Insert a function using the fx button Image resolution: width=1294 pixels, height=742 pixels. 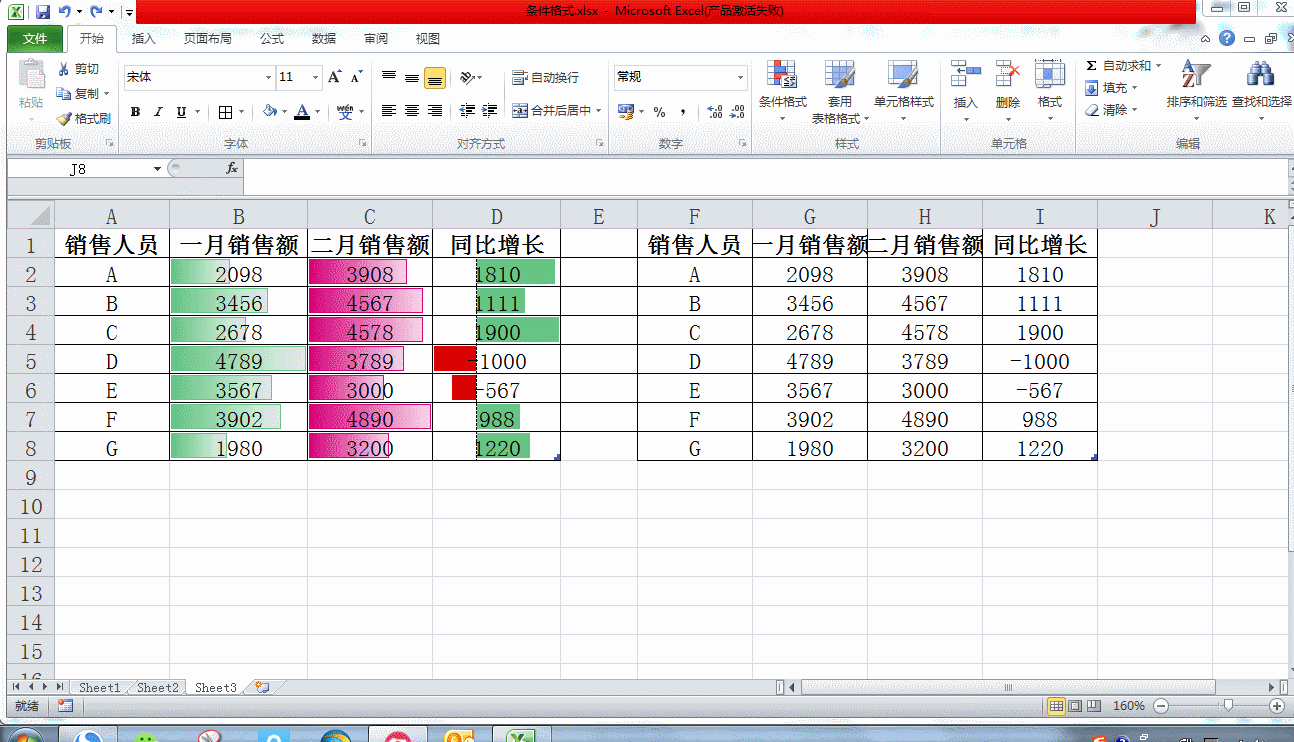pyautogui.click(x=232, y=168)
